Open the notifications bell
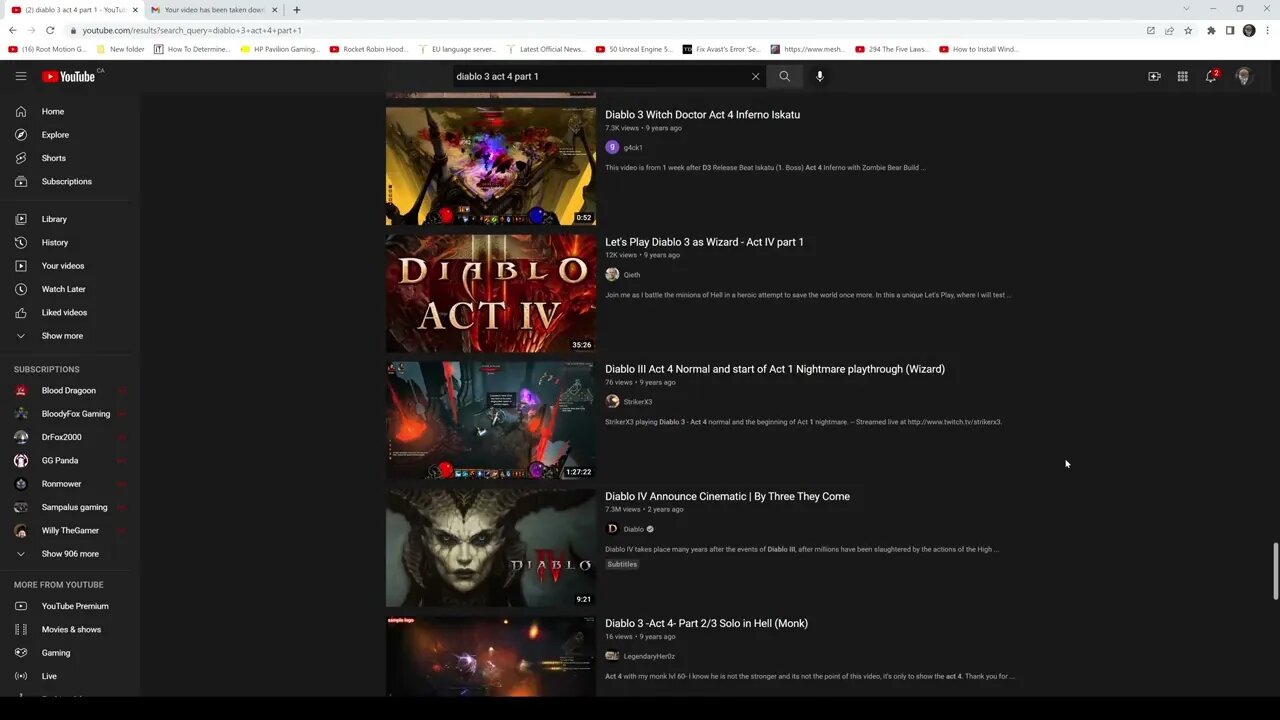Screen dimensions: 1280x720 [1211, 76]
